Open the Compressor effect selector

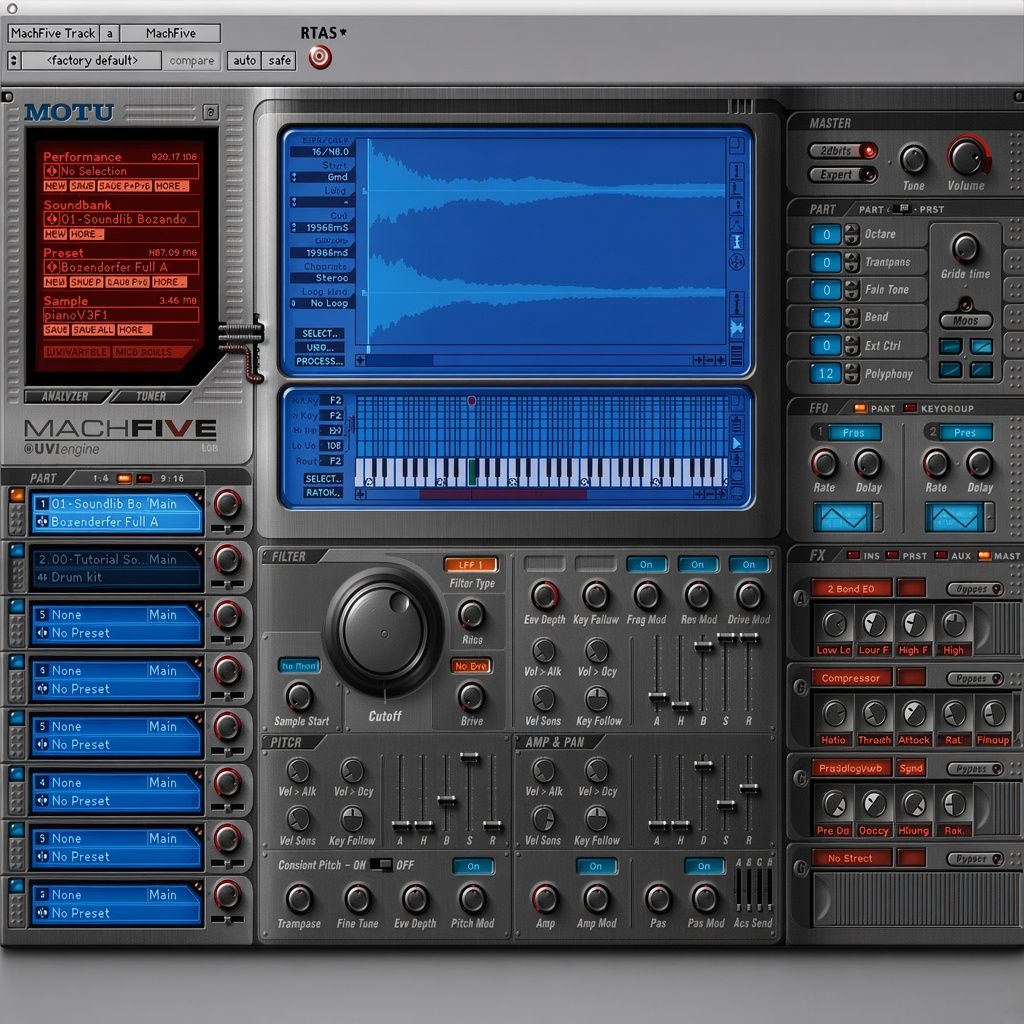pyautogui.click(x=851, y=678)
